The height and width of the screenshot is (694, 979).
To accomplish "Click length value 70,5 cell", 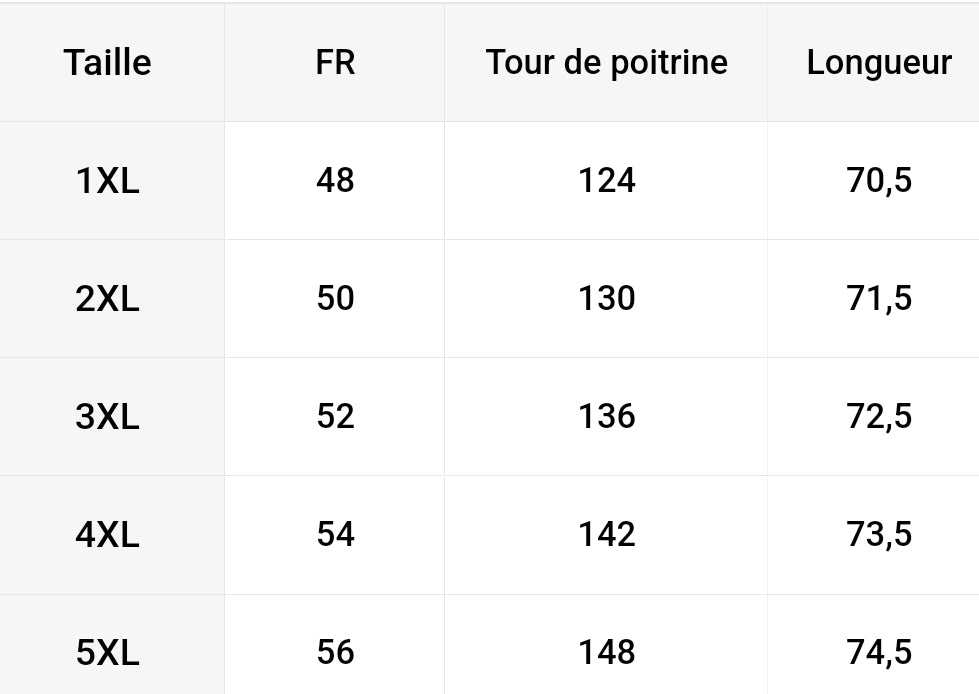I will [x=878, y=180].
